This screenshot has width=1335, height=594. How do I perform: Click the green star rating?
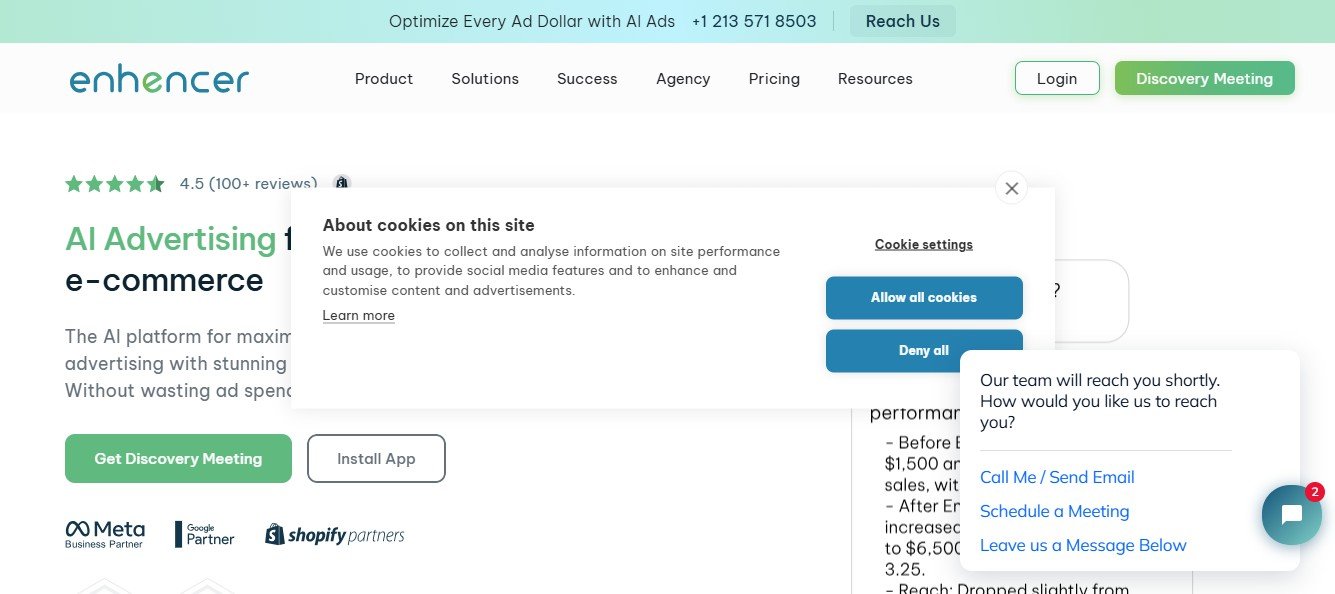(x=115, y=184)
